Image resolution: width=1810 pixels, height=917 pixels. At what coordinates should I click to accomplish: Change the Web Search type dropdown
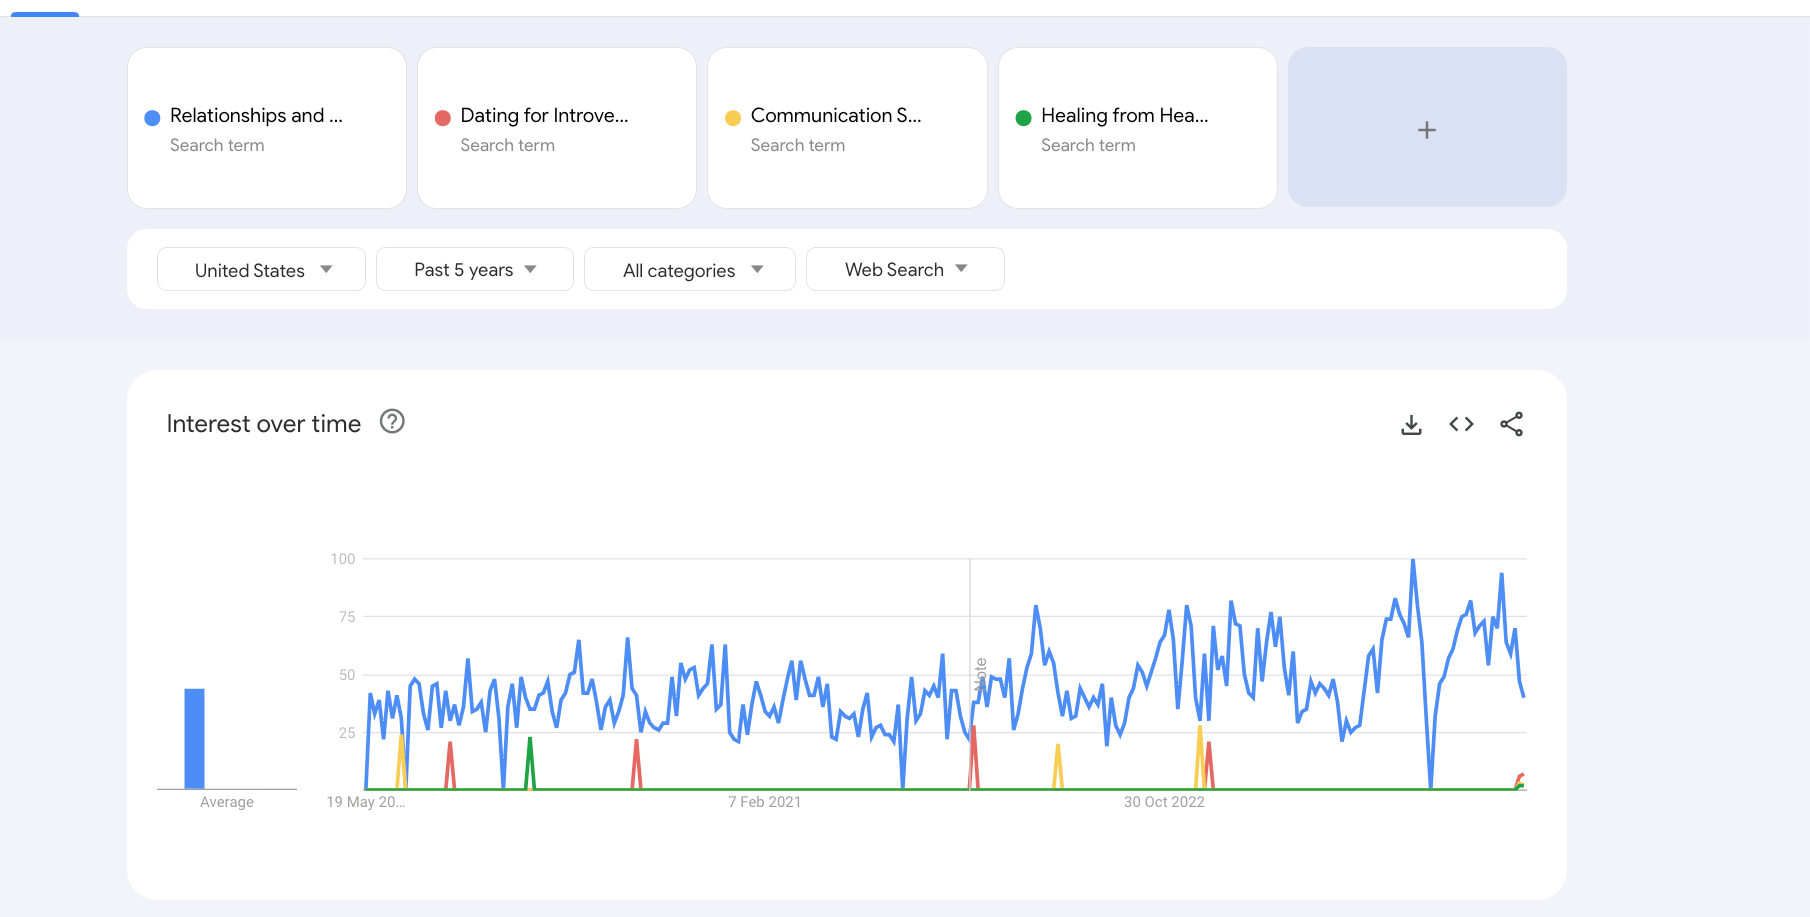905,270
